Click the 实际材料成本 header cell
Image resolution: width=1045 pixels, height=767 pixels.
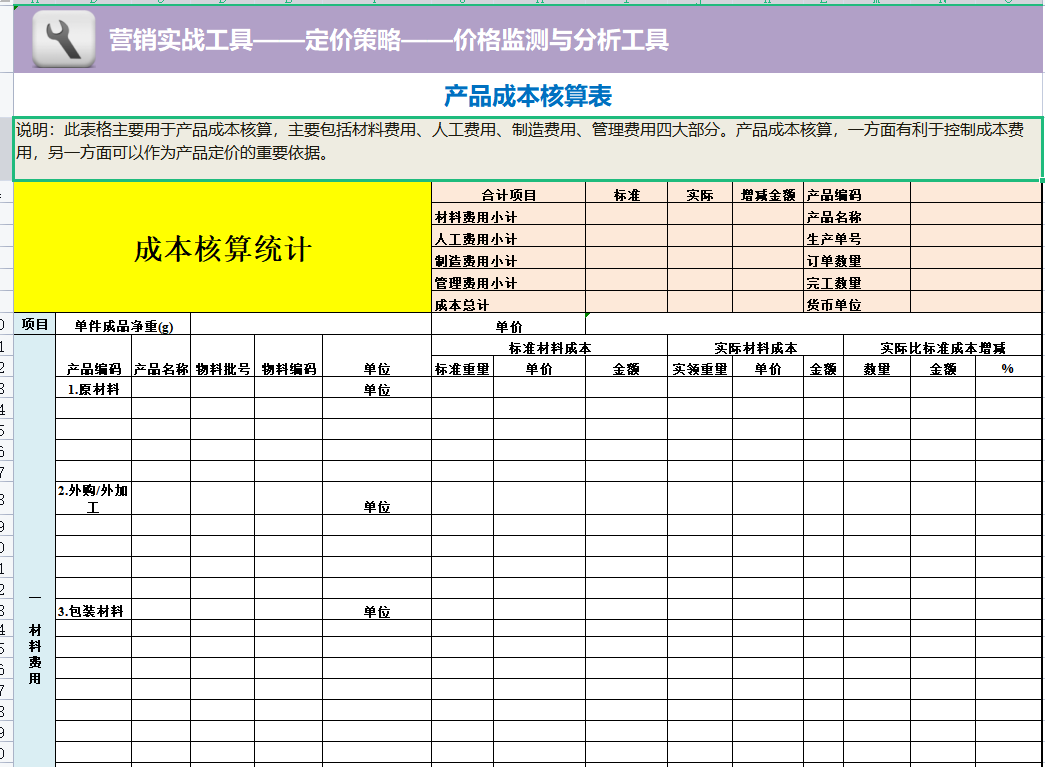[x=755, y=345]
